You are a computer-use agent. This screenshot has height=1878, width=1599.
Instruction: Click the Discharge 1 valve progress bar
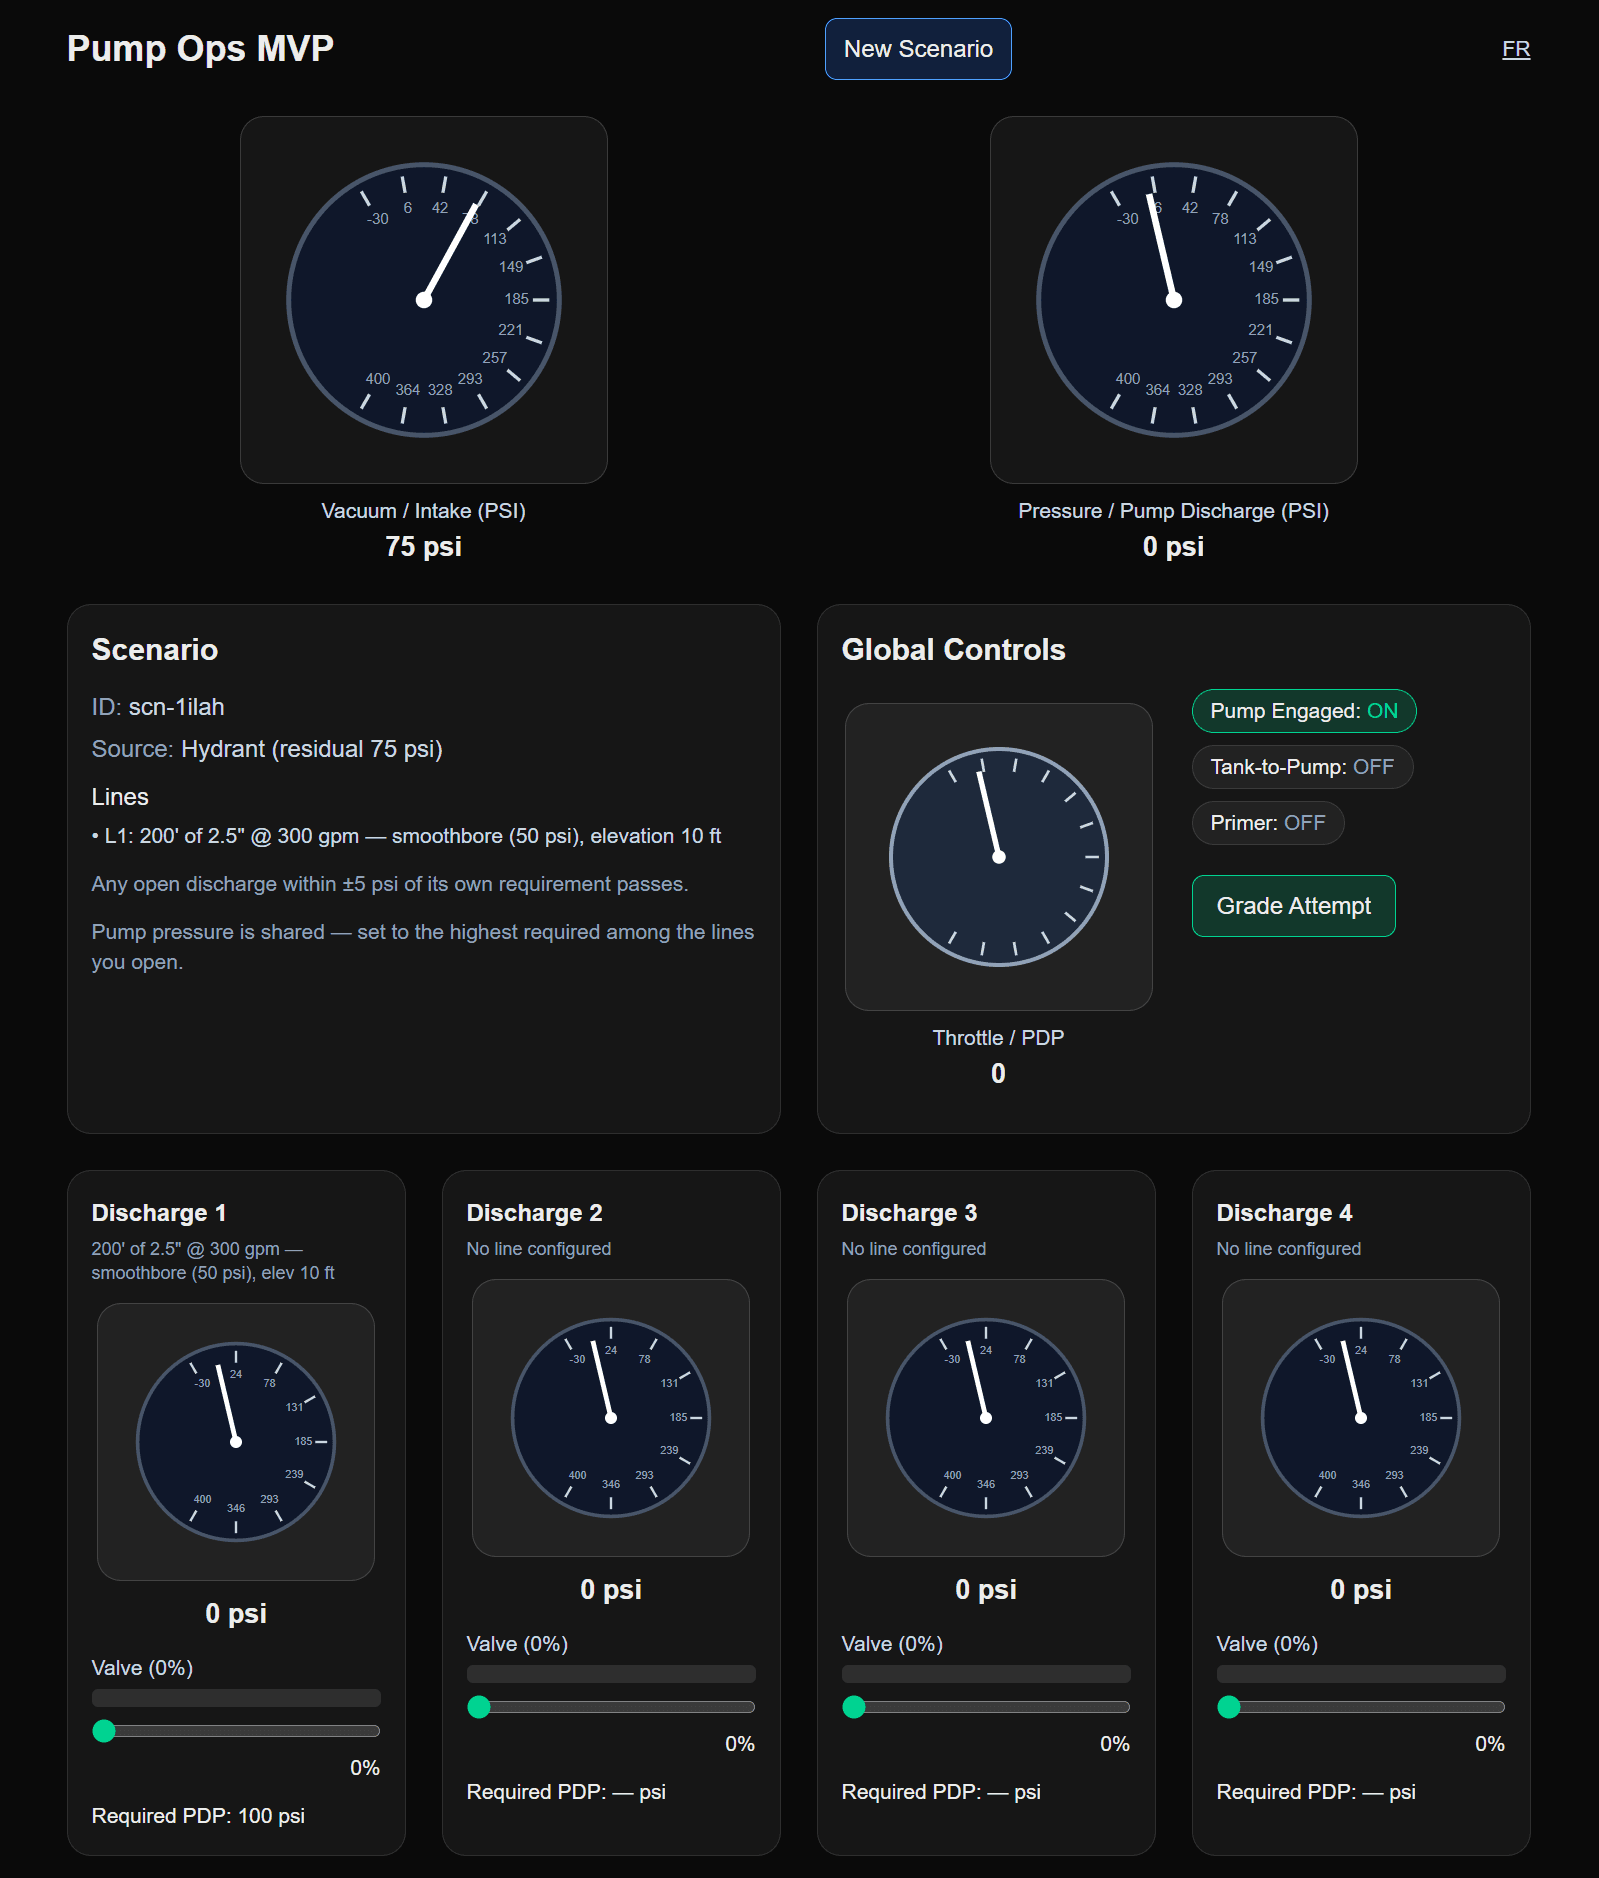tap(236, 1698)
